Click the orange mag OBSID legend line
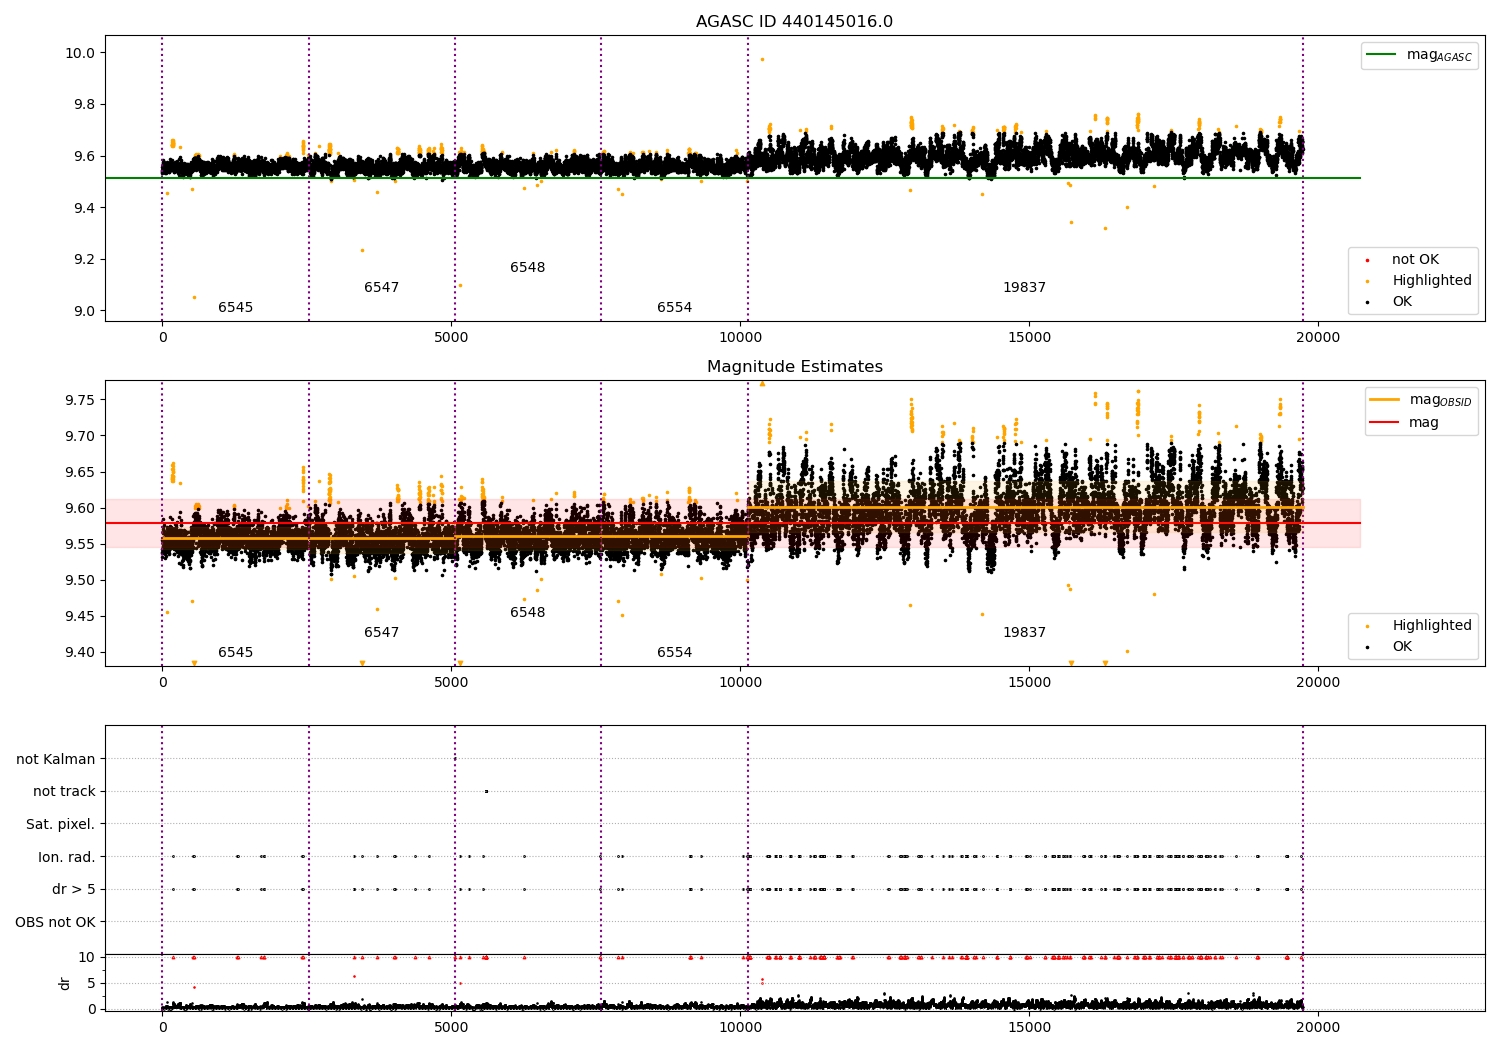The width and height of the screenshot is (1500, 1050). pos(1384,400)
